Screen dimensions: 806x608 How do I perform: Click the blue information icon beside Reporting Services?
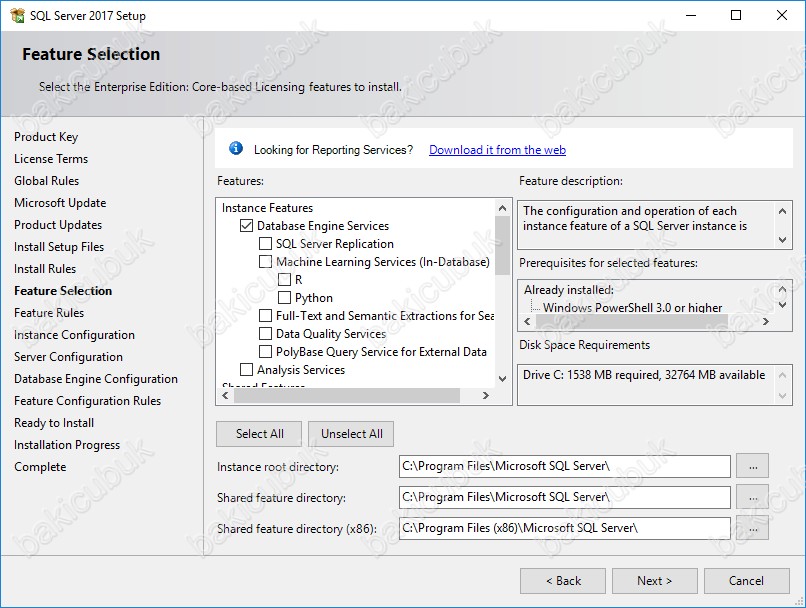click(236, 149)
